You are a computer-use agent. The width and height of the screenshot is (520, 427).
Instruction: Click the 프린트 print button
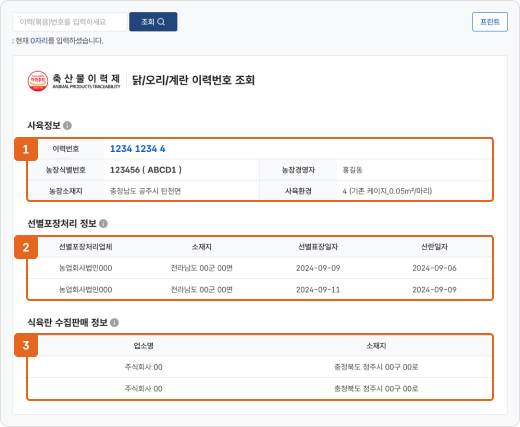tap(490, 22)
